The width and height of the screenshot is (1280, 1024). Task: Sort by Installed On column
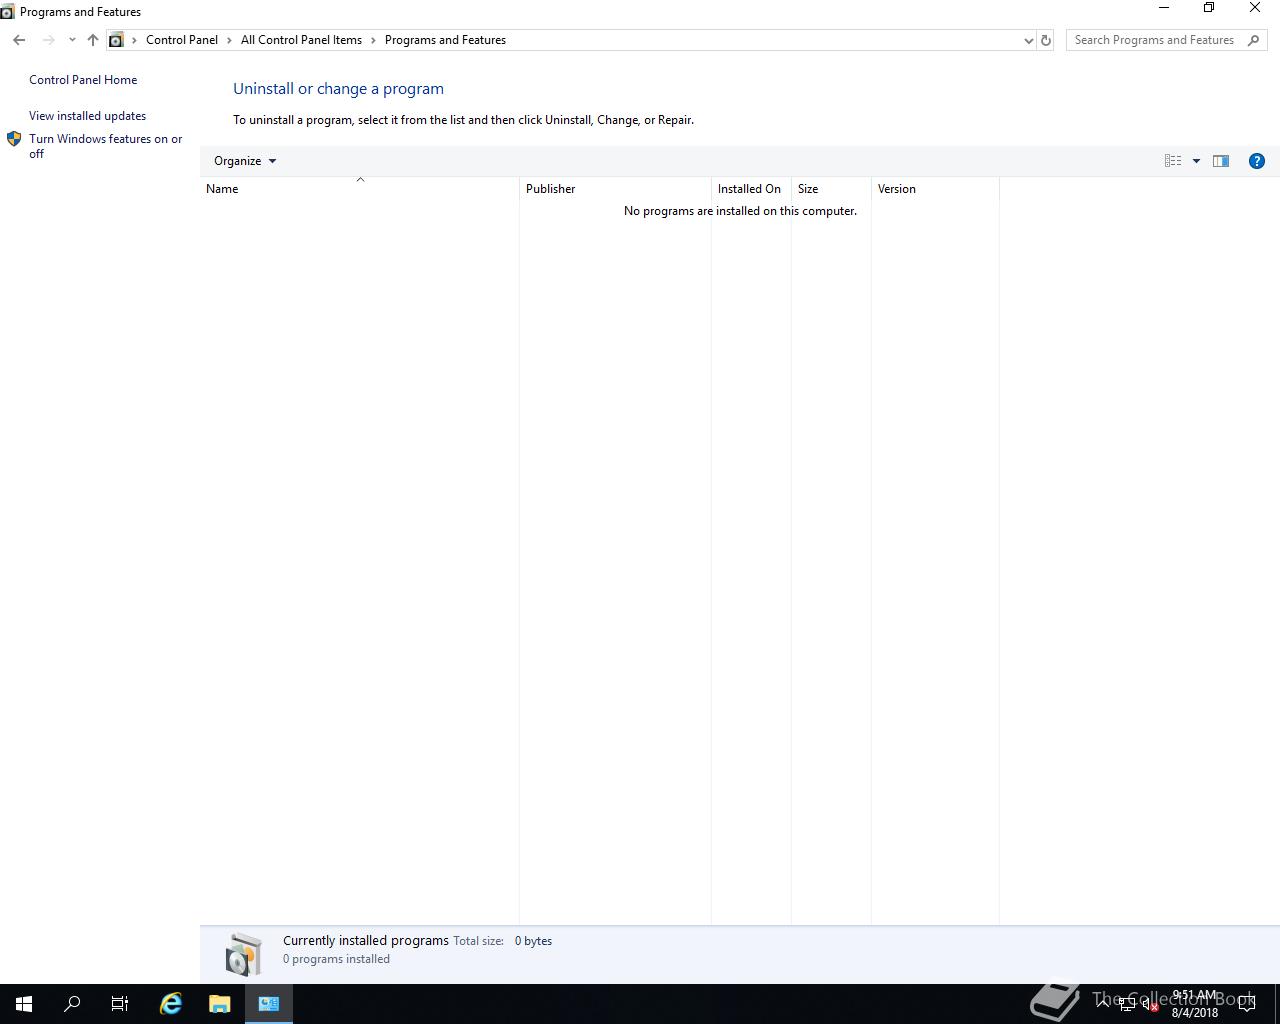pyautogui.click(x=751, y=189)
